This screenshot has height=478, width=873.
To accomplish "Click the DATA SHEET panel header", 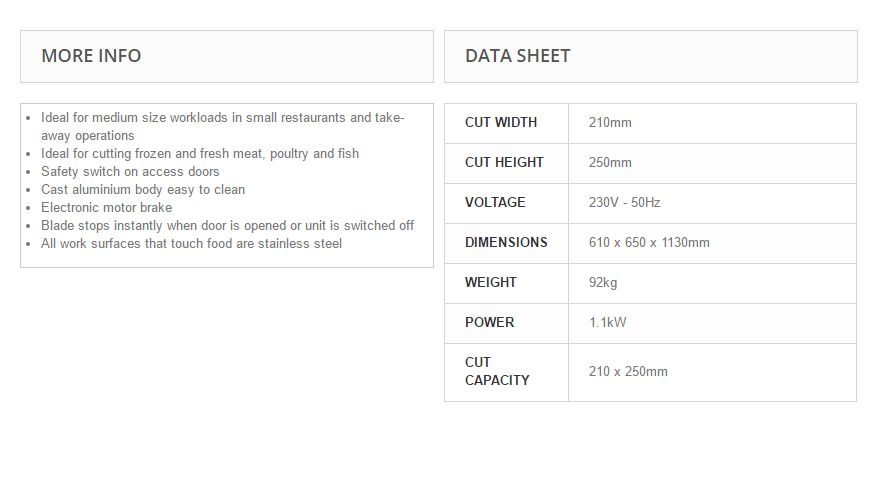I will point(518,56).
